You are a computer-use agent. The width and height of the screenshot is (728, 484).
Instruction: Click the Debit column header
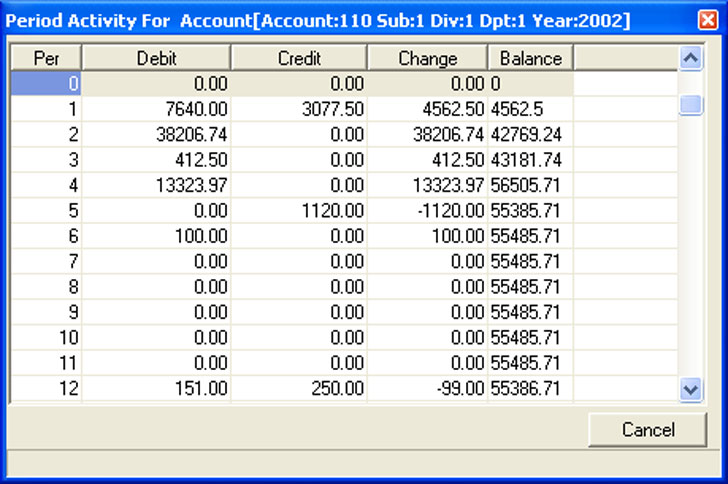pyautogui.click(x=156, y=58)
